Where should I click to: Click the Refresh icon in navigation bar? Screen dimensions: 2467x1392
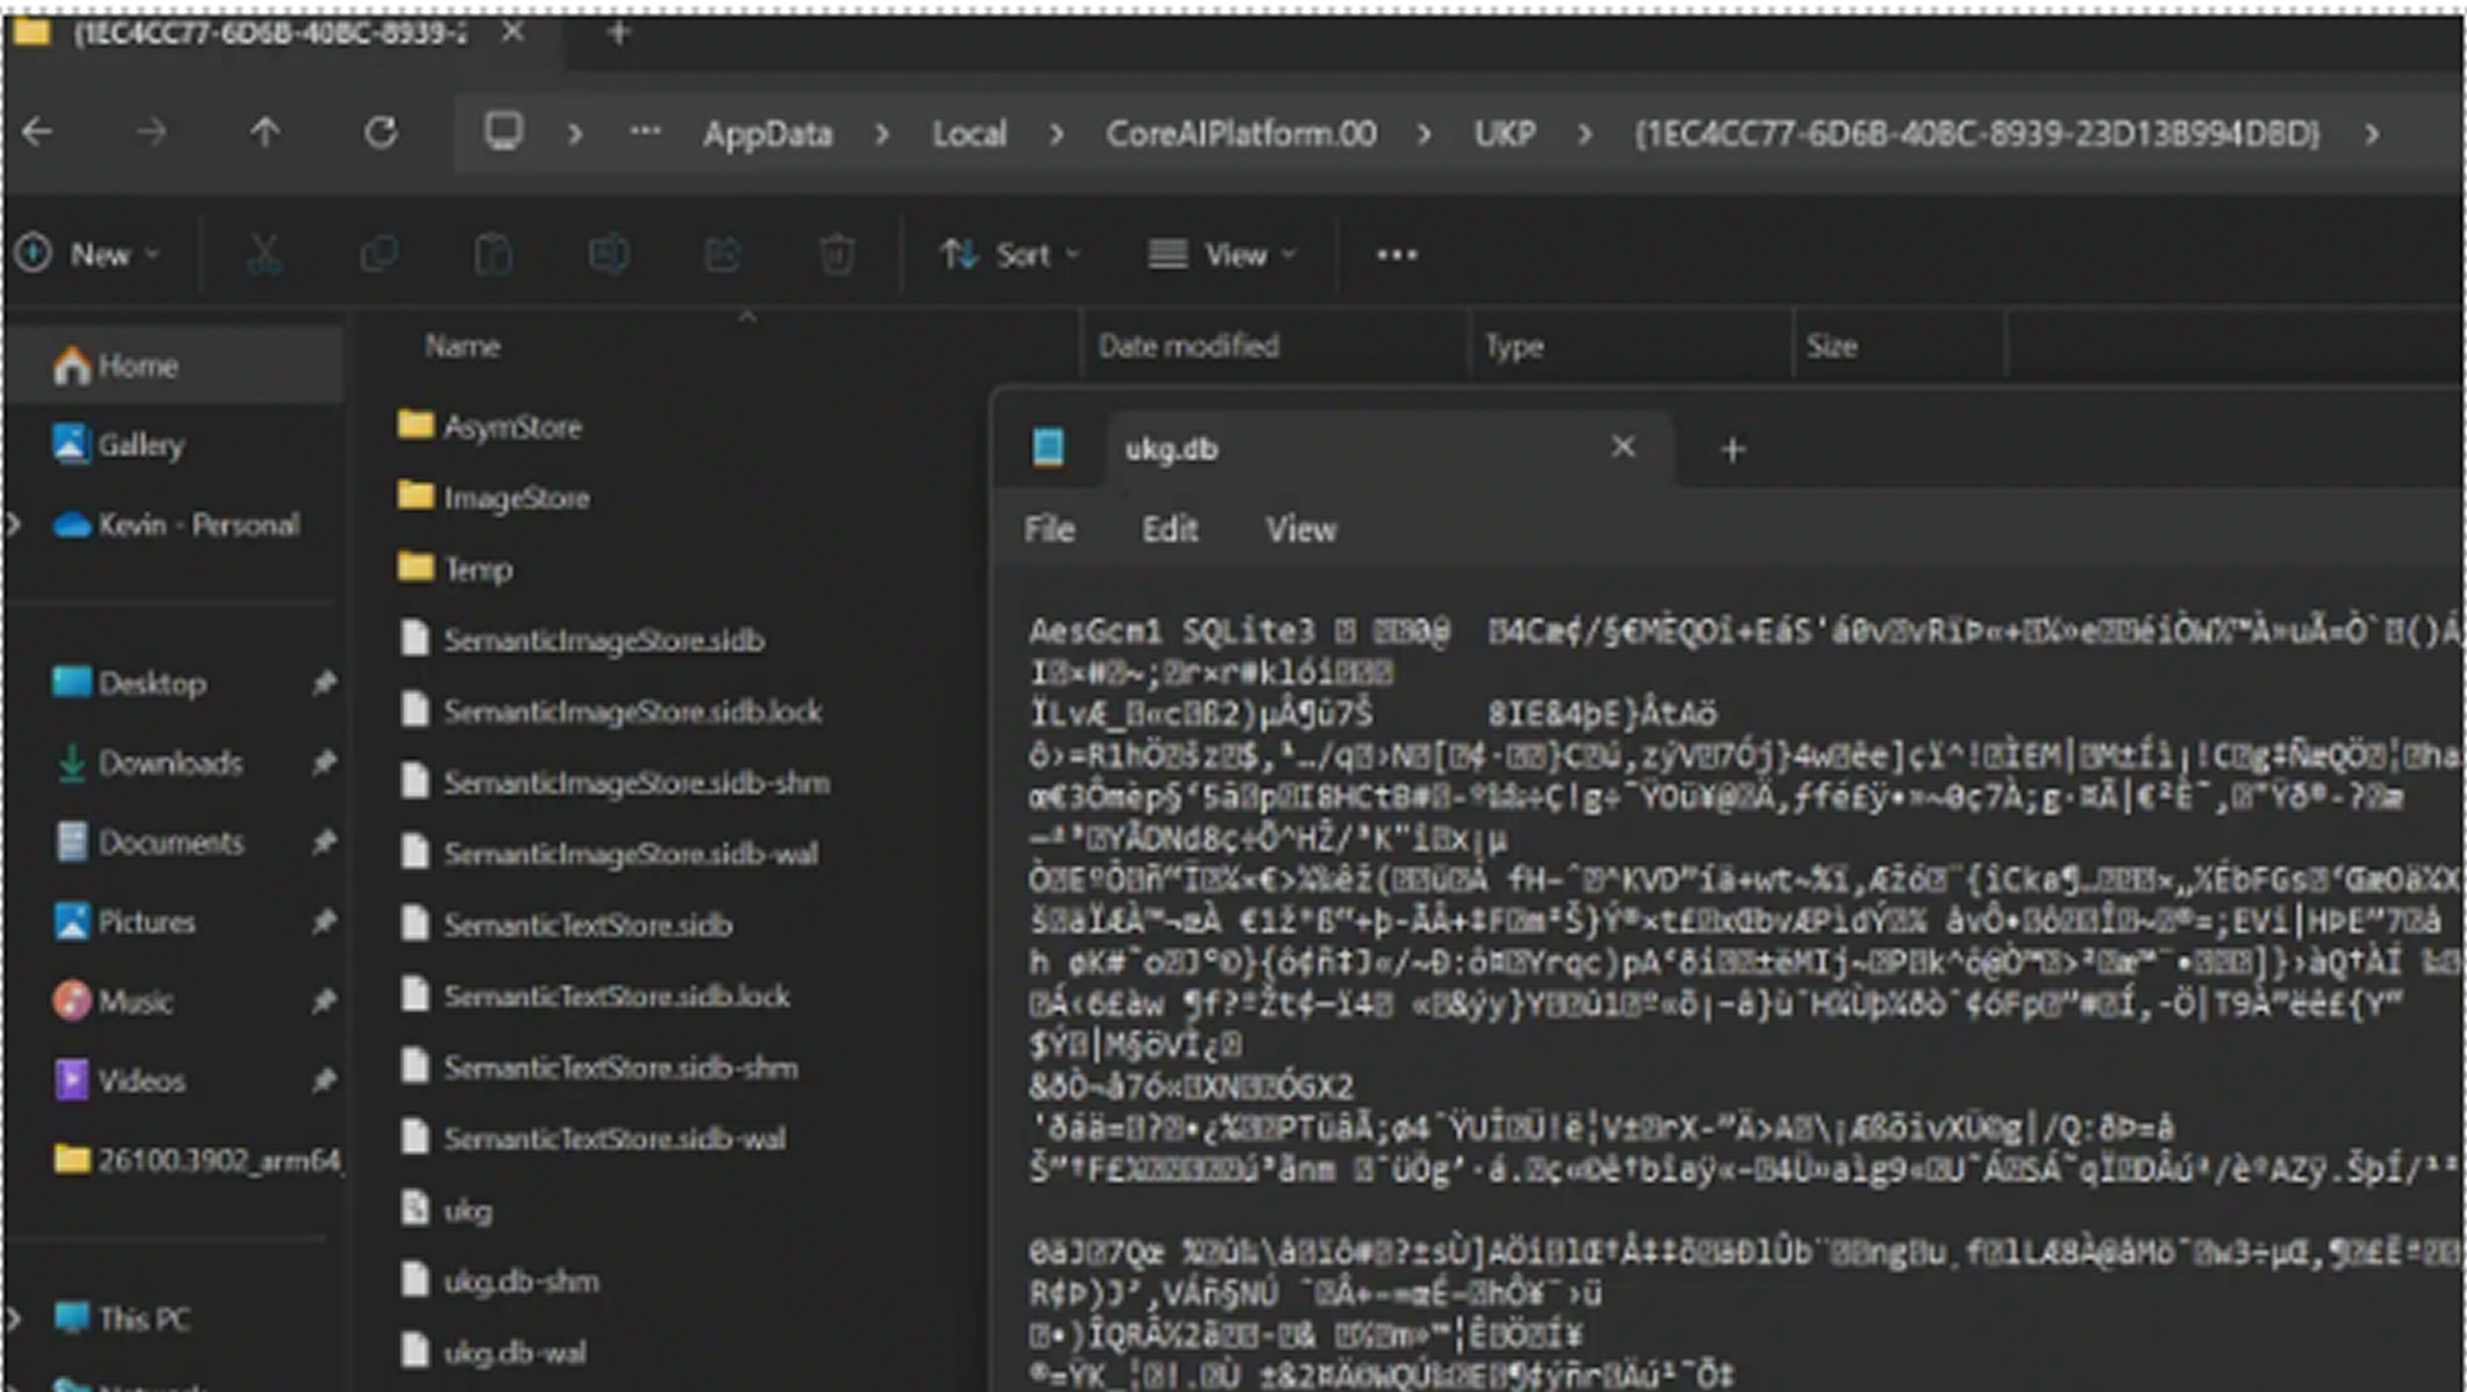point(380,133)
